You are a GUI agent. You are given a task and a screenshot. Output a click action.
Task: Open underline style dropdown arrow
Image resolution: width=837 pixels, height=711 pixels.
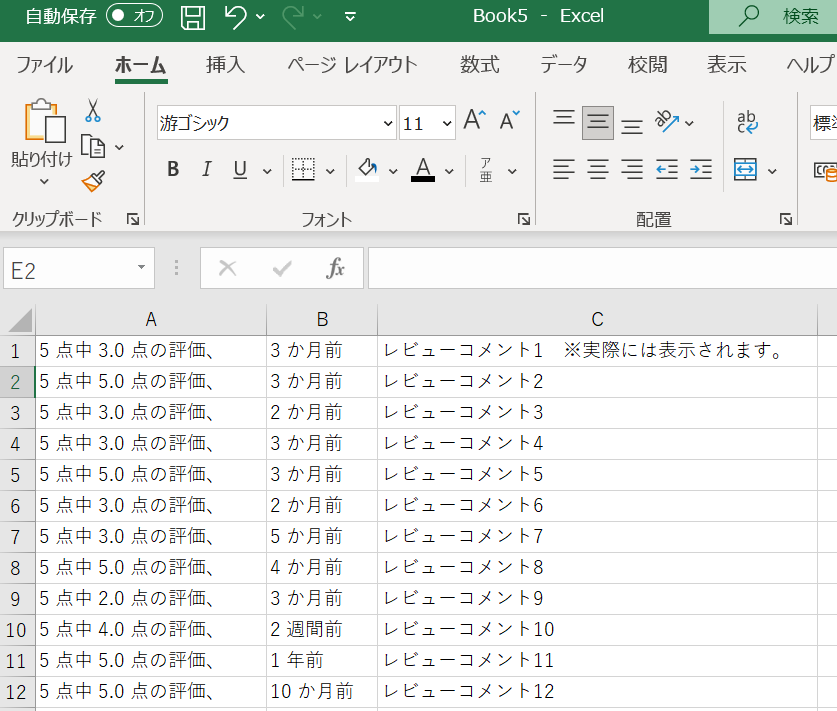267,171
